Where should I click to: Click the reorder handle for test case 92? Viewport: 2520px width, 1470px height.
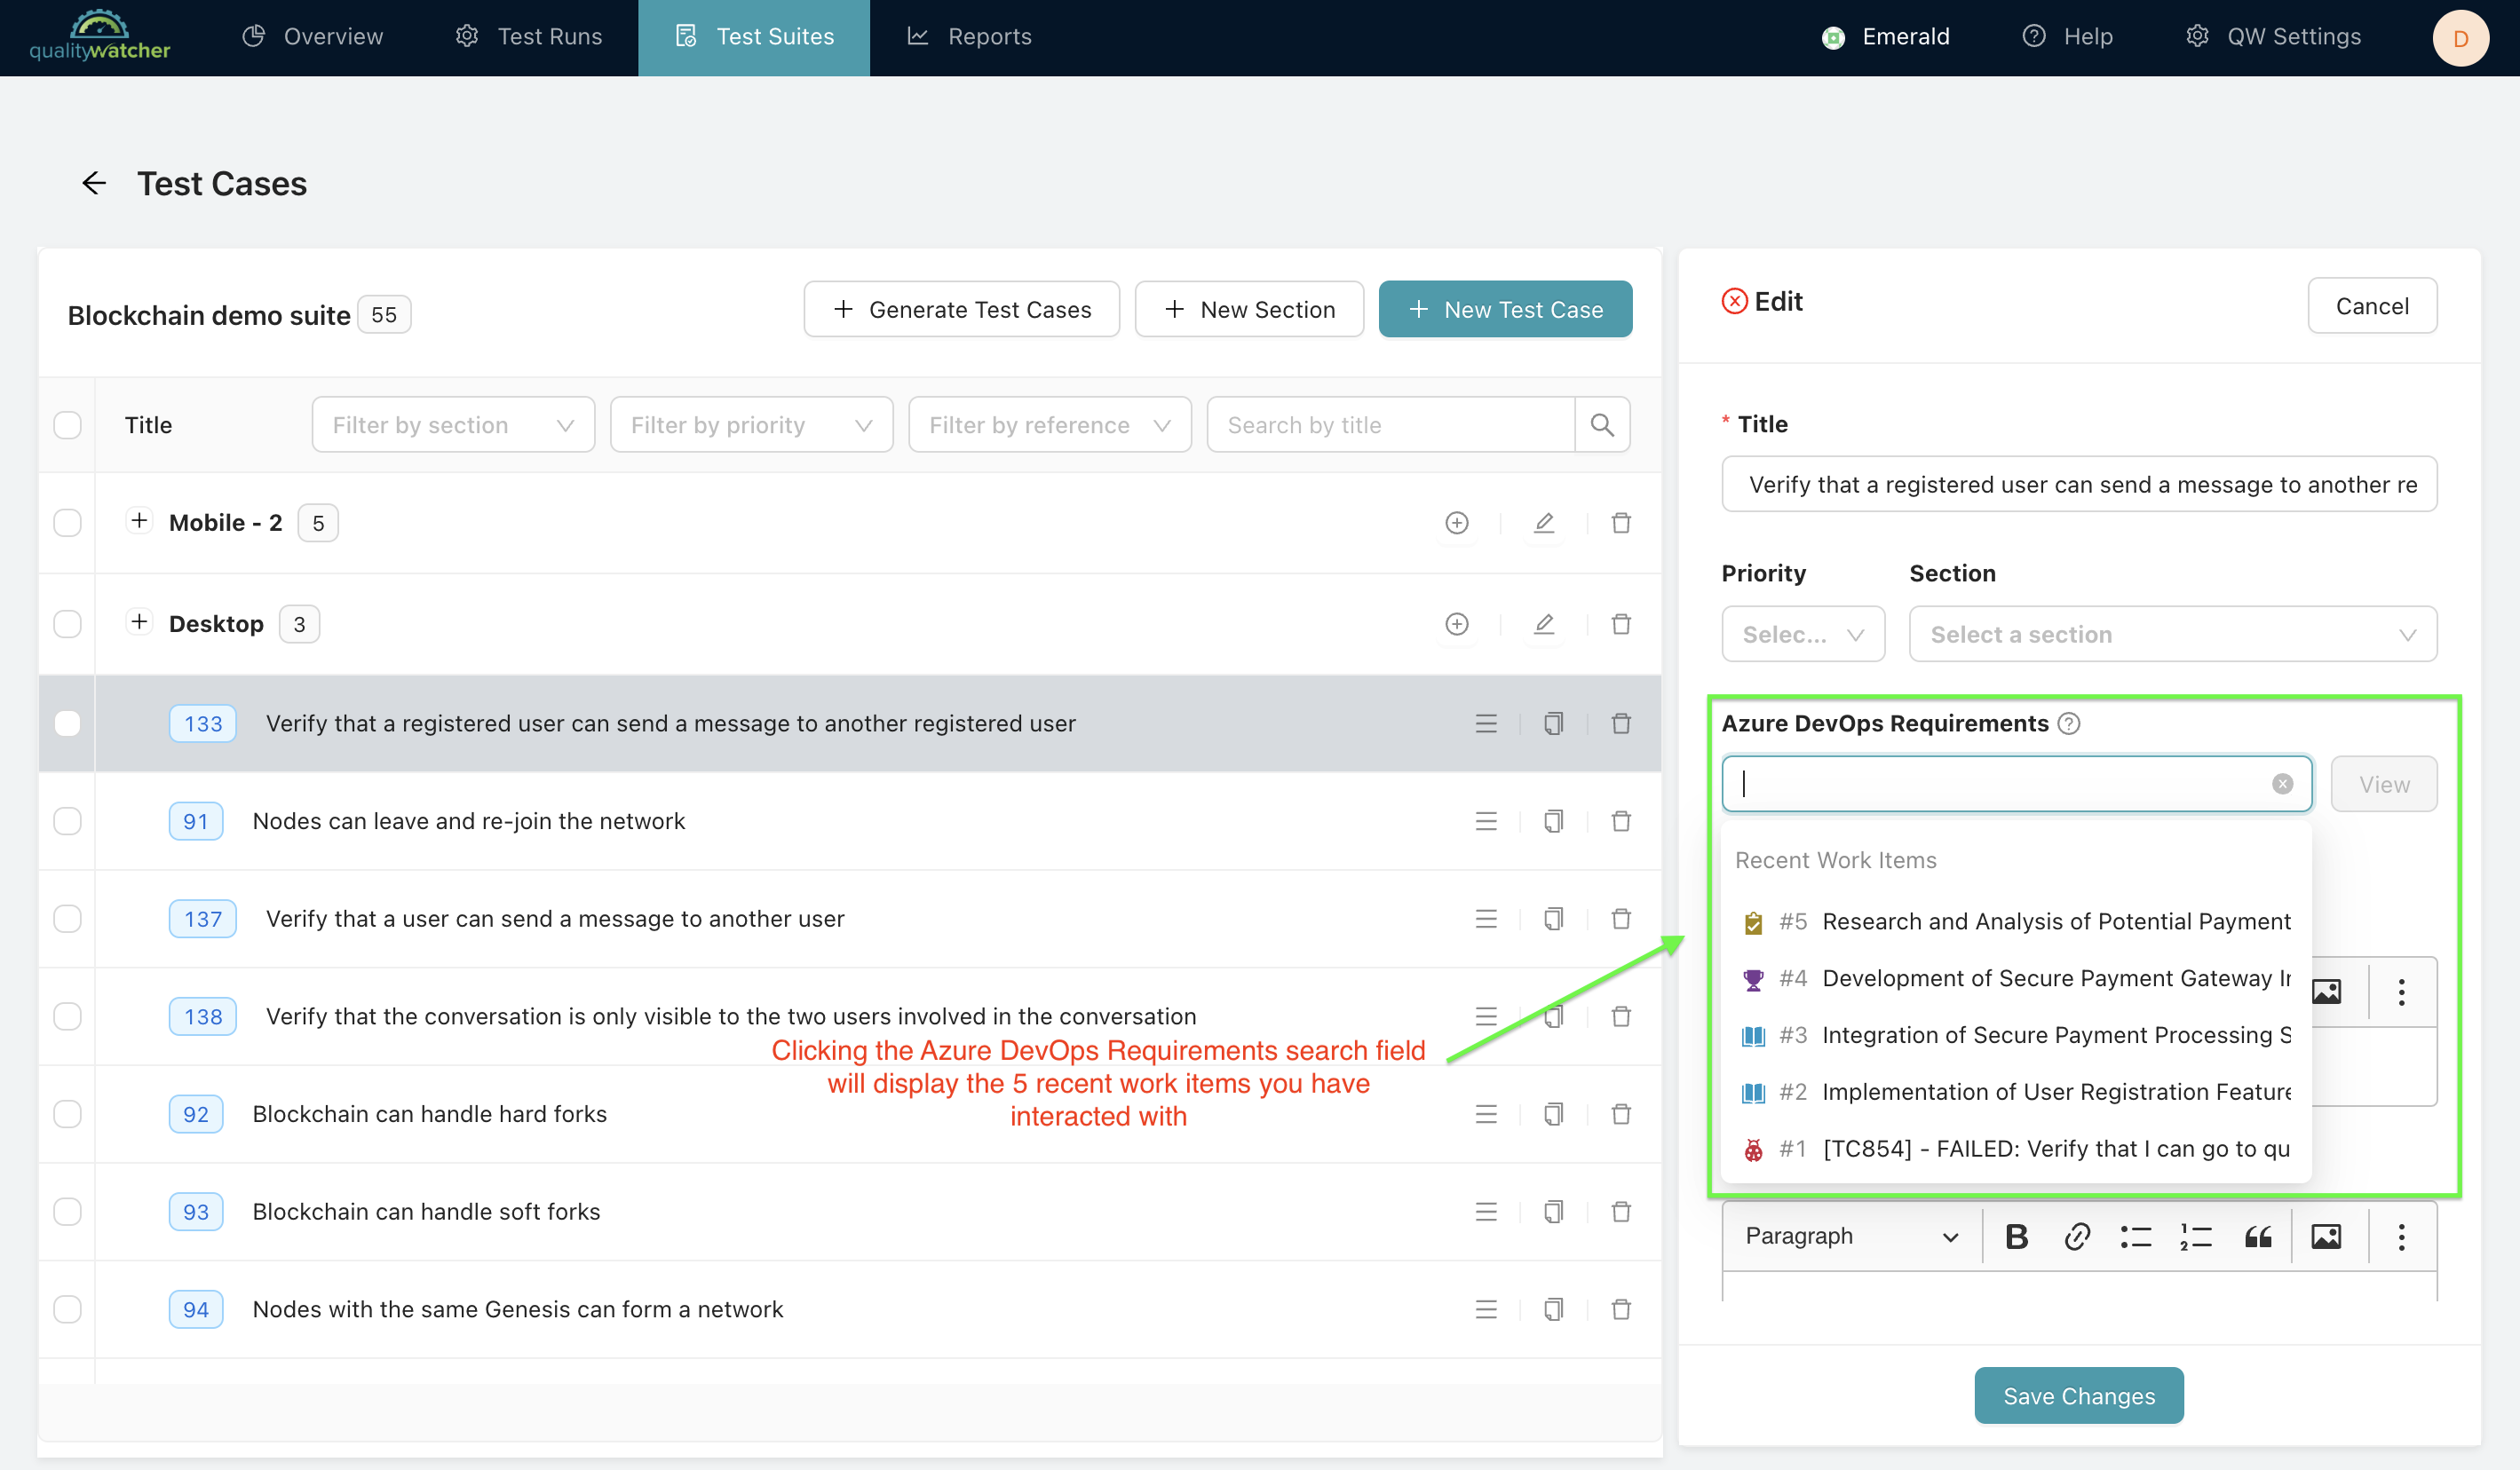pyautogui.click(x=1486, y=1114)
